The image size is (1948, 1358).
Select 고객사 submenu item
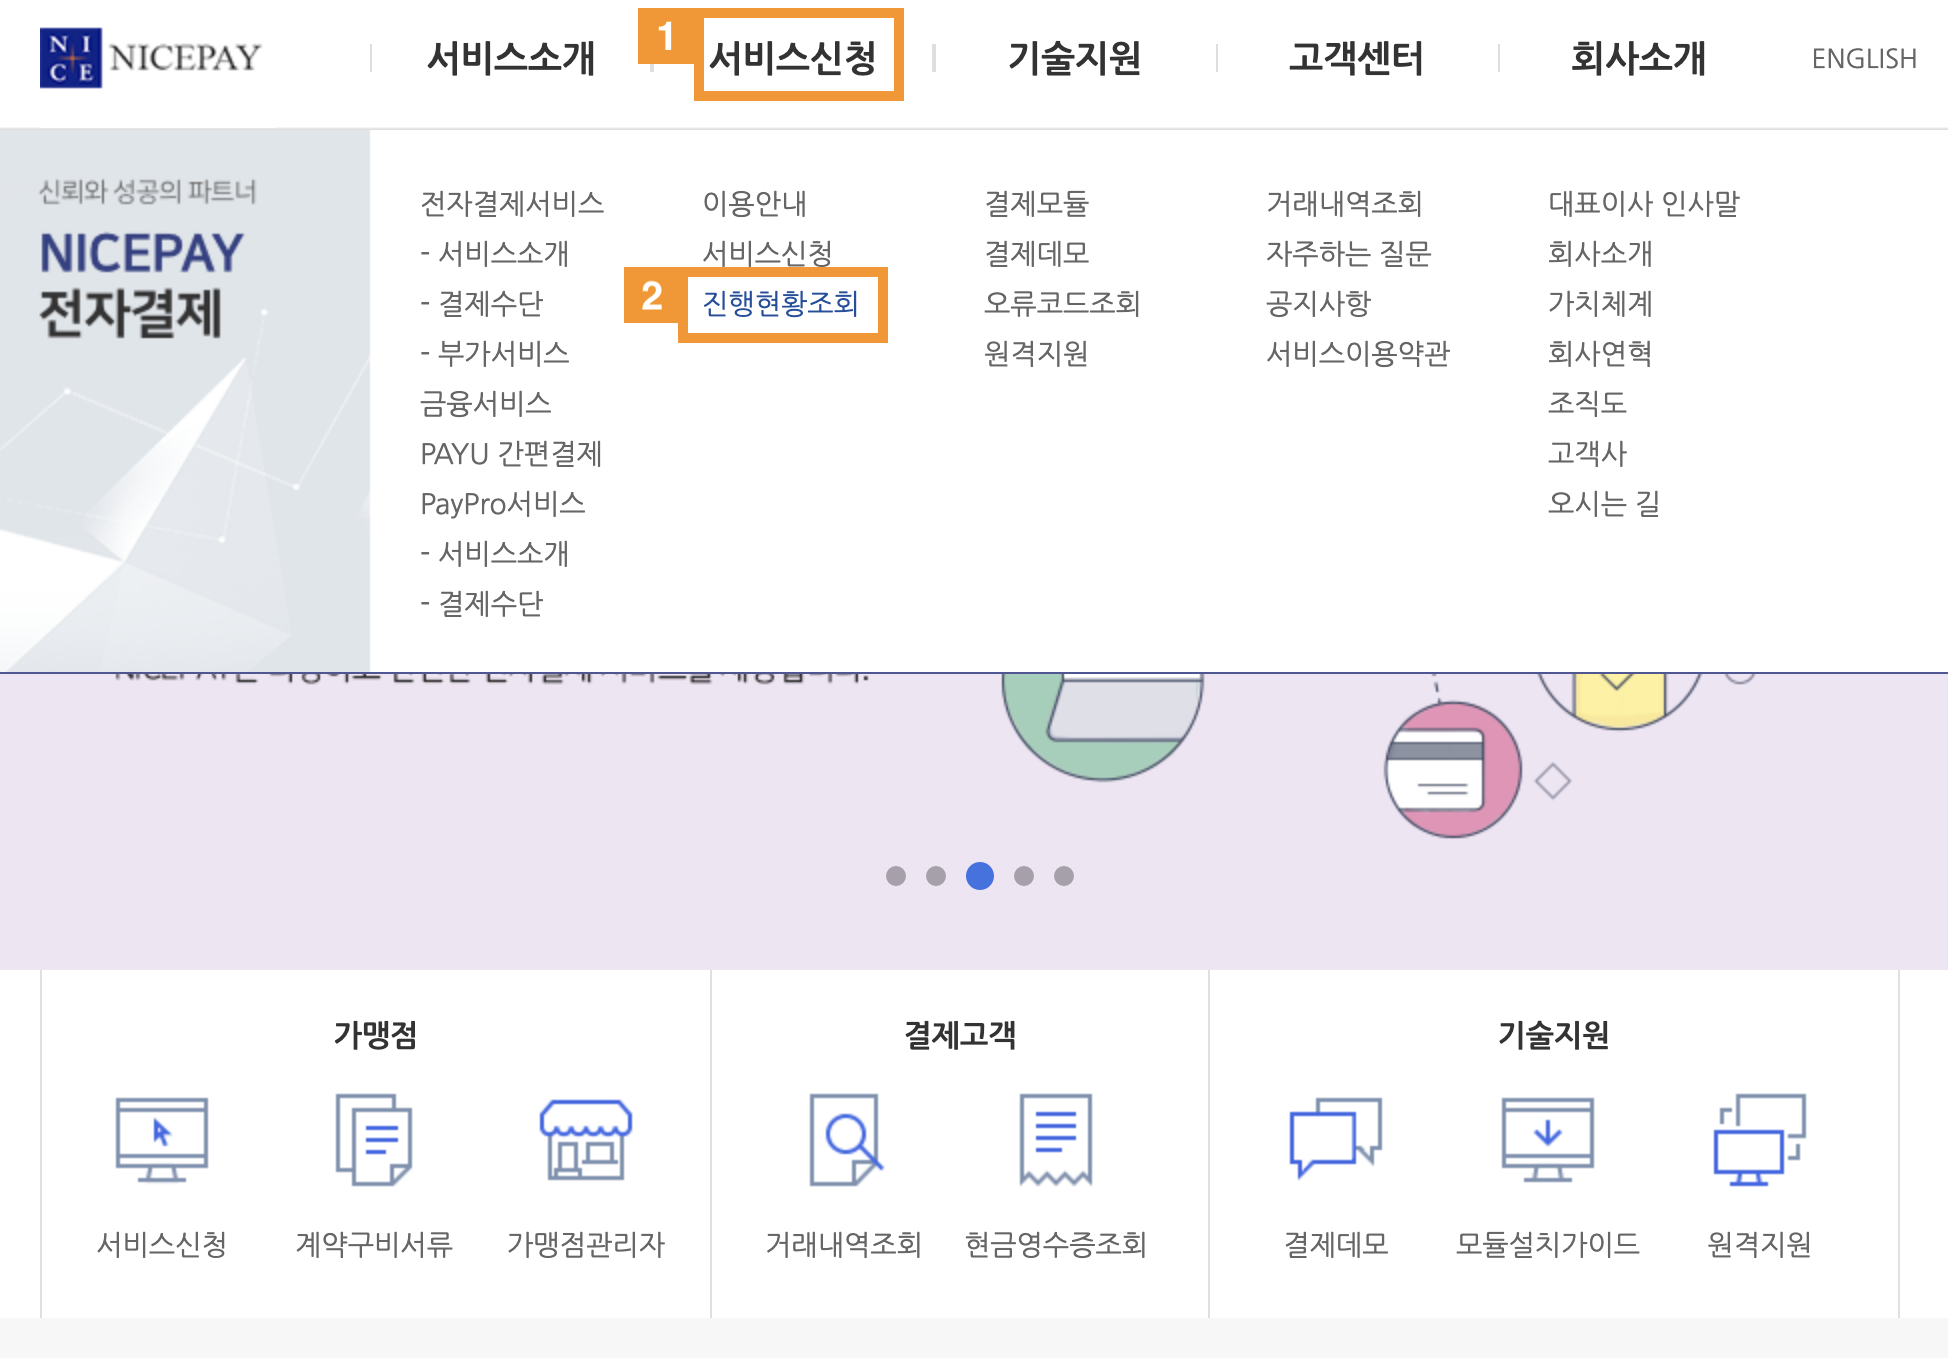click(1588, 453)
